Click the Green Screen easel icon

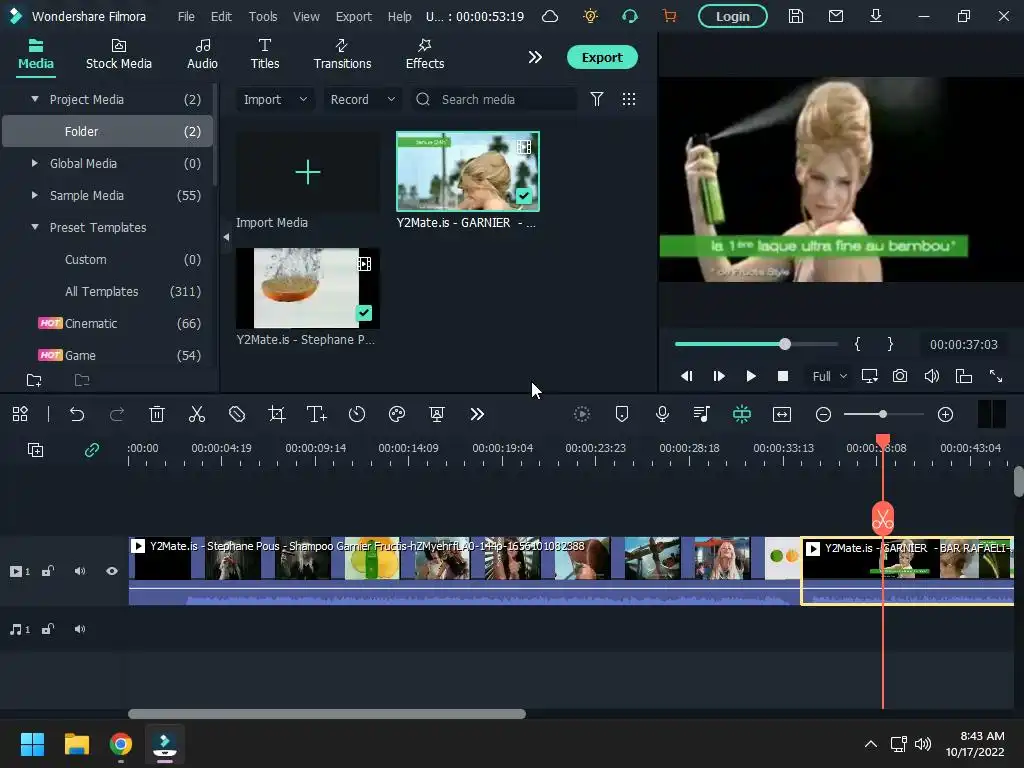pyautogui.click(x=437, y=414)
